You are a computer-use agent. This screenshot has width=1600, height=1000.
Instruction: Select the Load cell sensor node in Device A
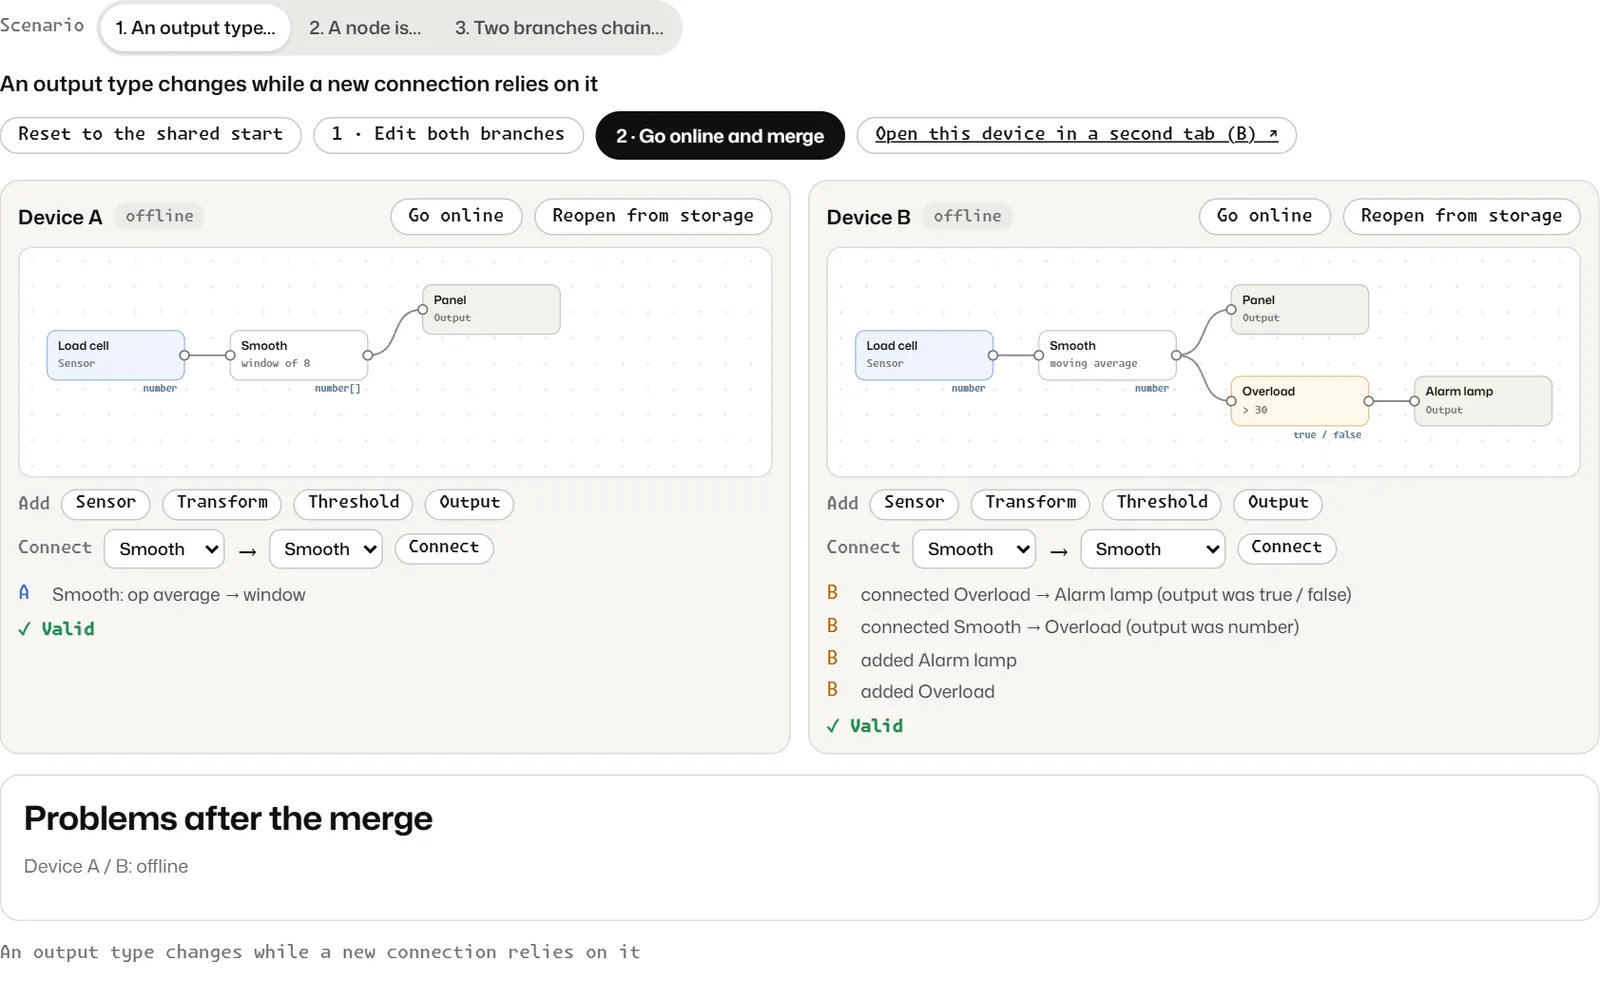[116, 355]
